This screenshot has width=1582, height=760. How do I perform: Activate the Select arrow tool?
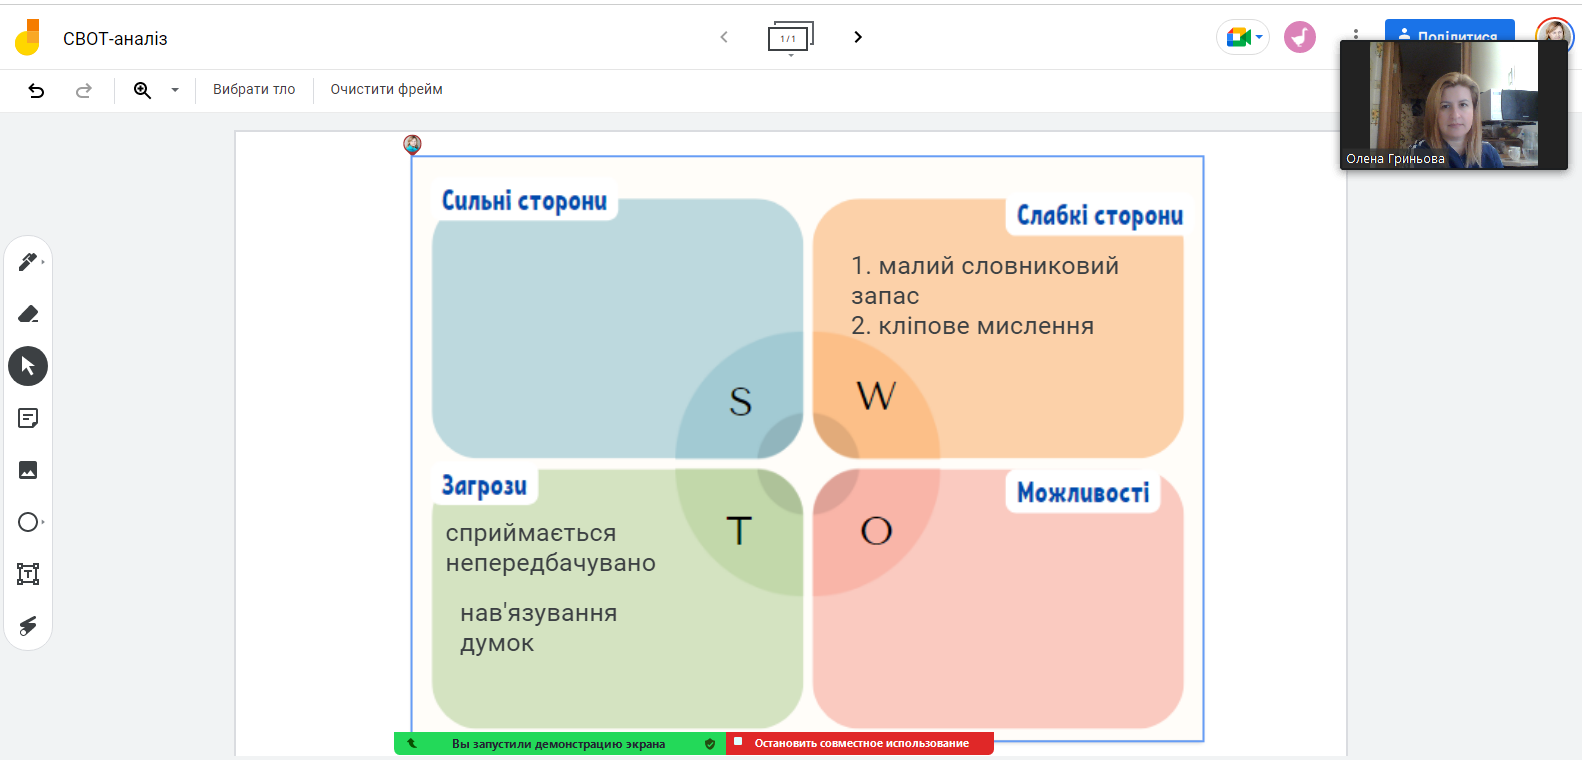pos(28,366)
